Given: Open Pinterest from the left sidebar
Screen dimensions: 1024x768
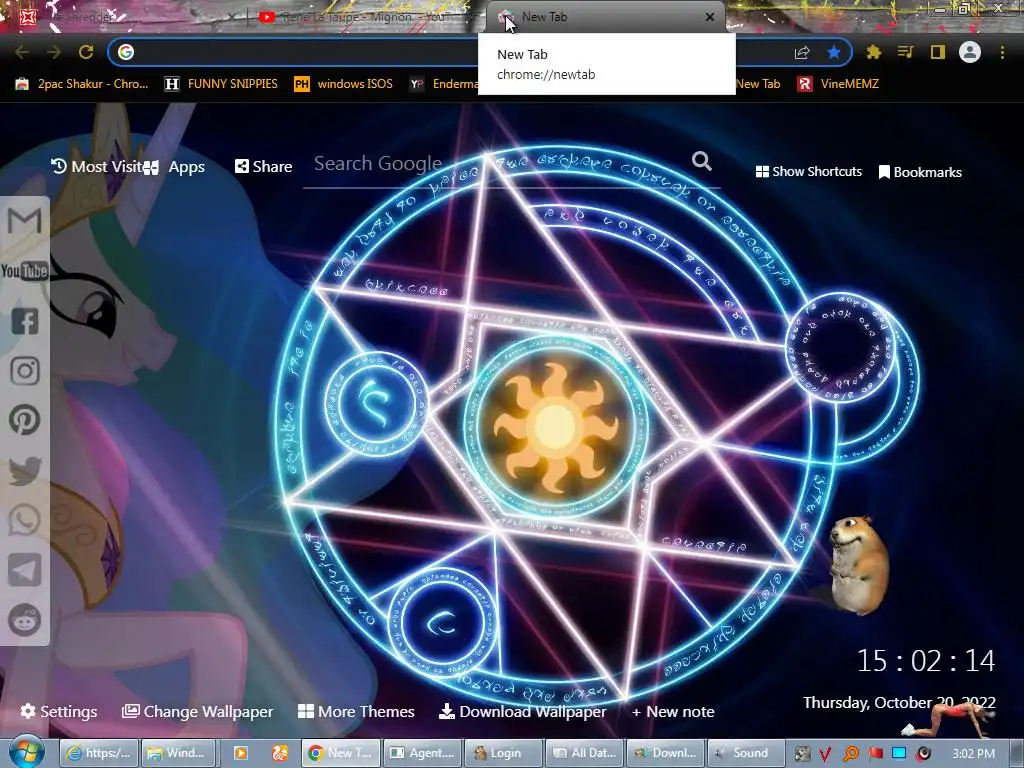Looking at the screenshot, I should [24, 420].
